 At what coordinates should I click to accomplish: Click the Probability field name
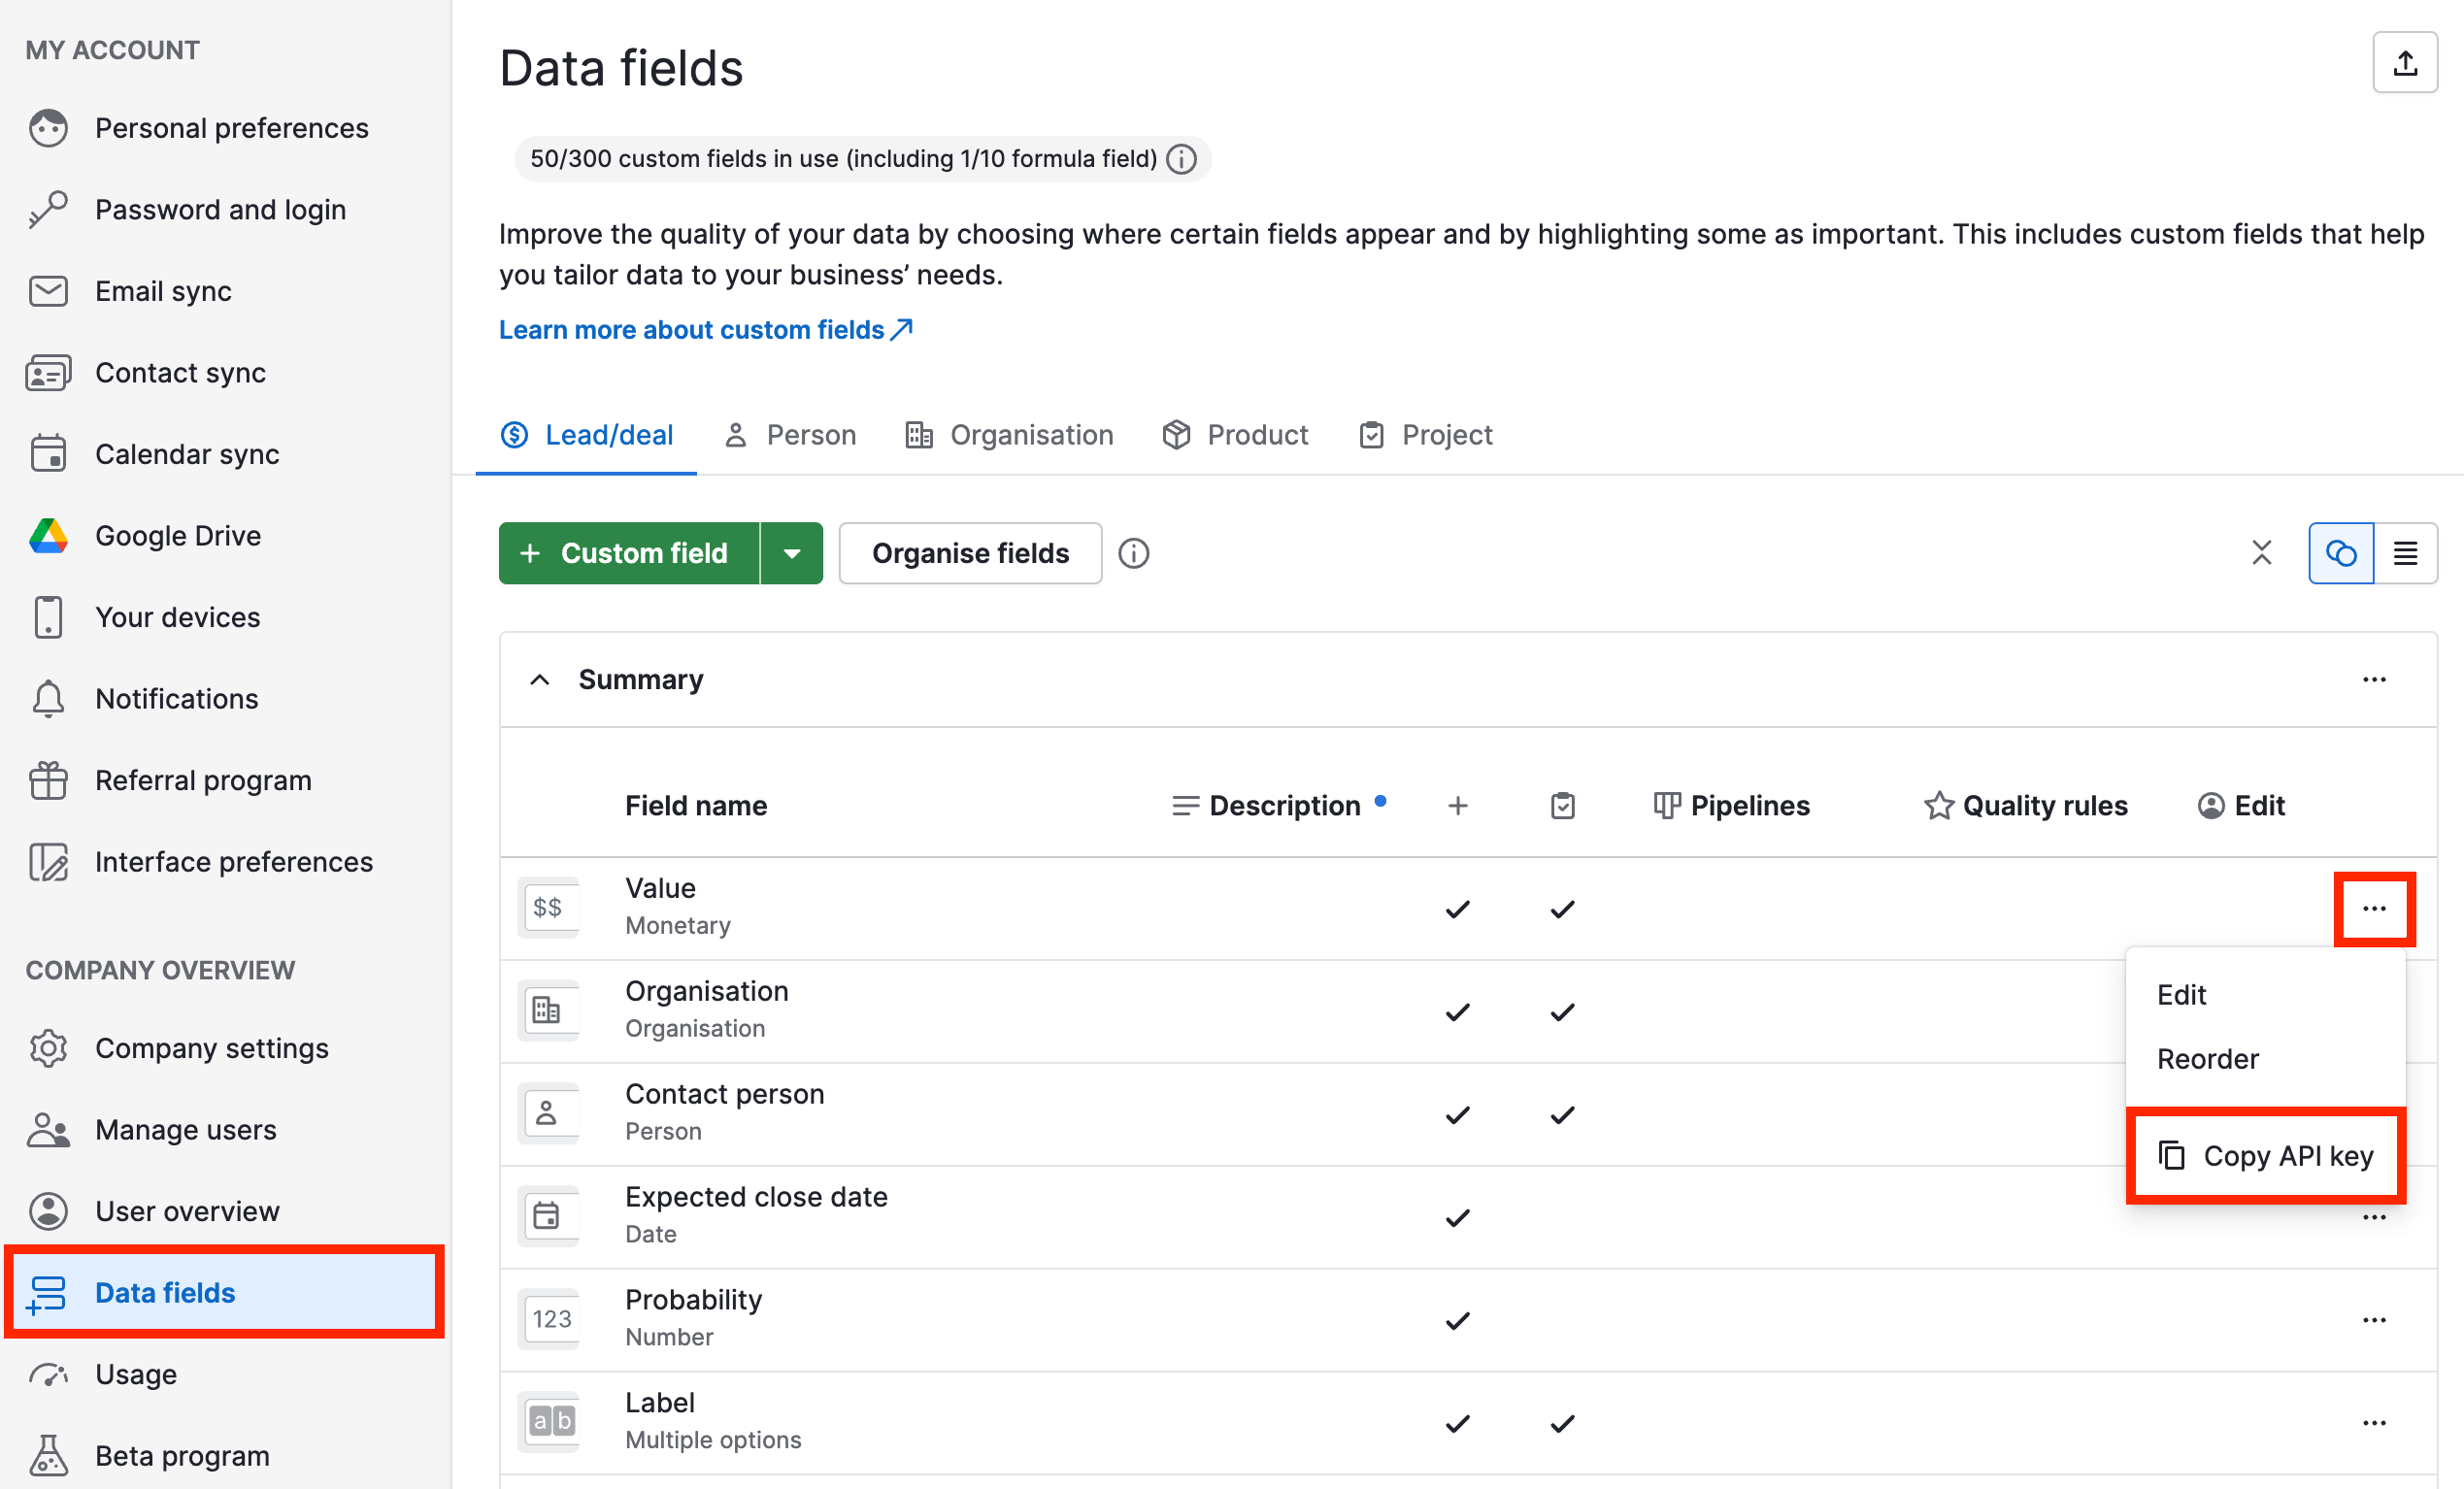pyautogui.click(x=693, y=1300)
